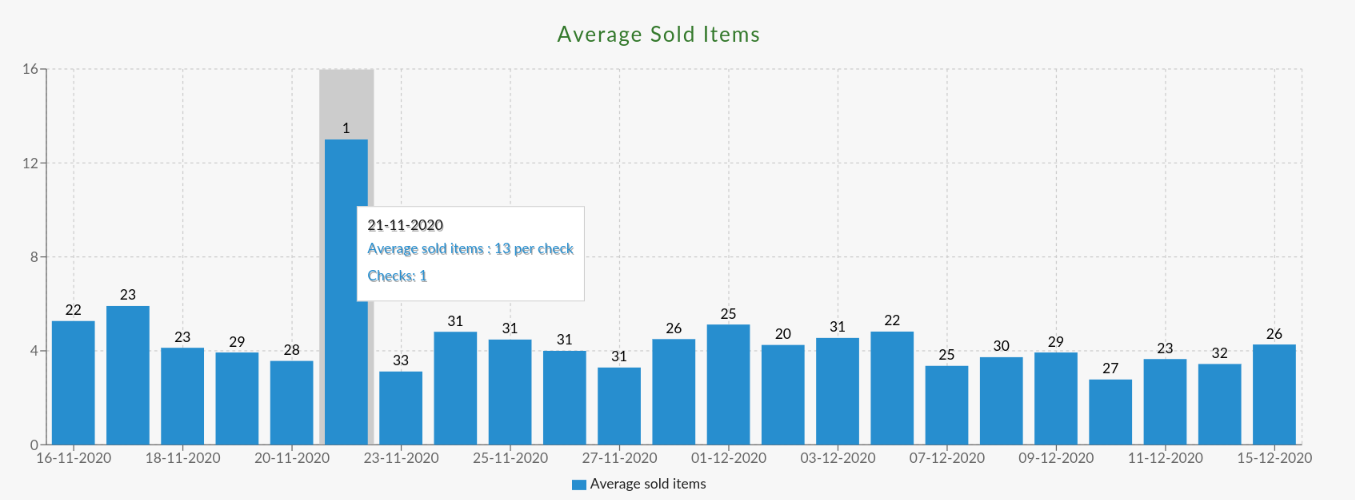This screenshot has height=500, width=1355.
Task: Select the bar above the 16-11-2020 label
Action: 73,383
